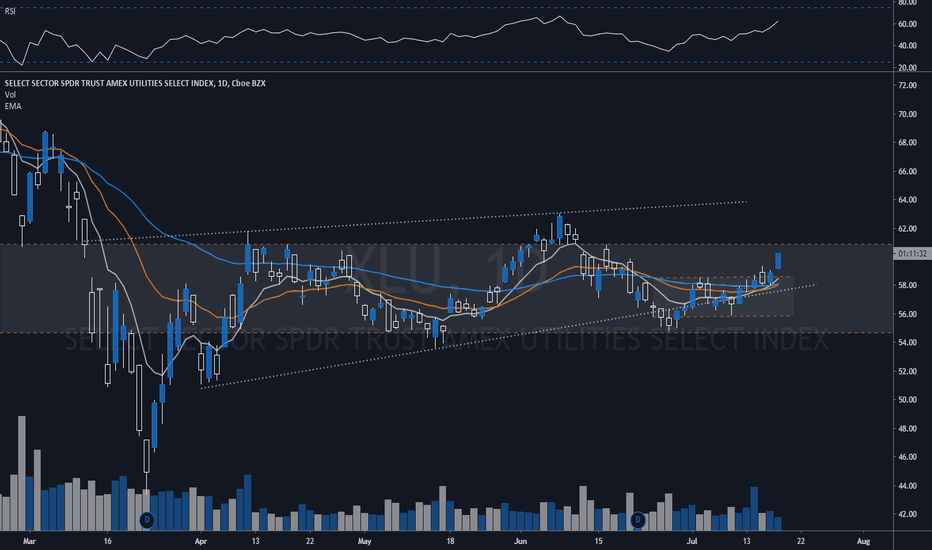
Task: Click the dividend D marker in late June
Action: [638, 520]
